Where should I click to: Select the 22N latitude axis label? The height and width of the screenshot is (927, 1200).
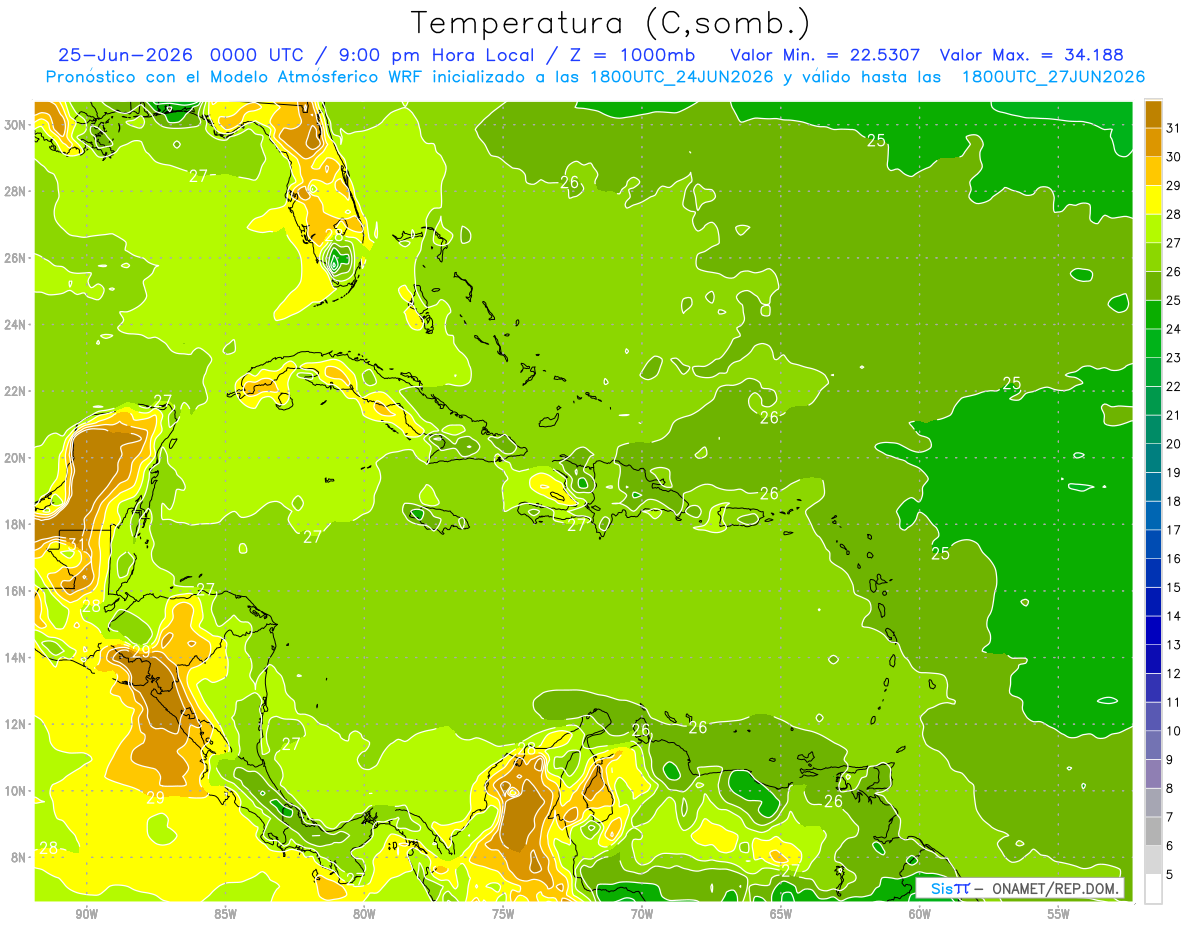pyautogui.click(x=16, y=391)
